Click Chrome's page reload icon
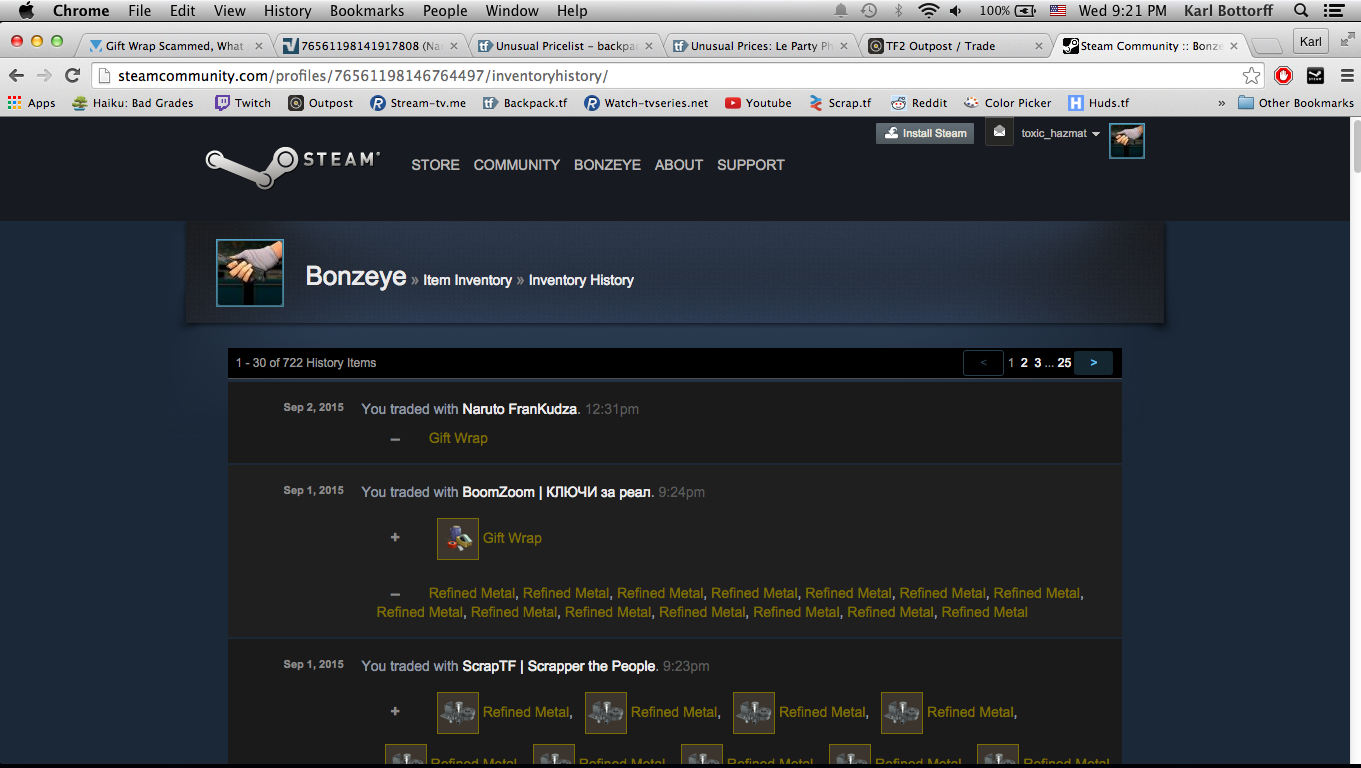This screenshot has height=768, width=1361. point(72,76)
